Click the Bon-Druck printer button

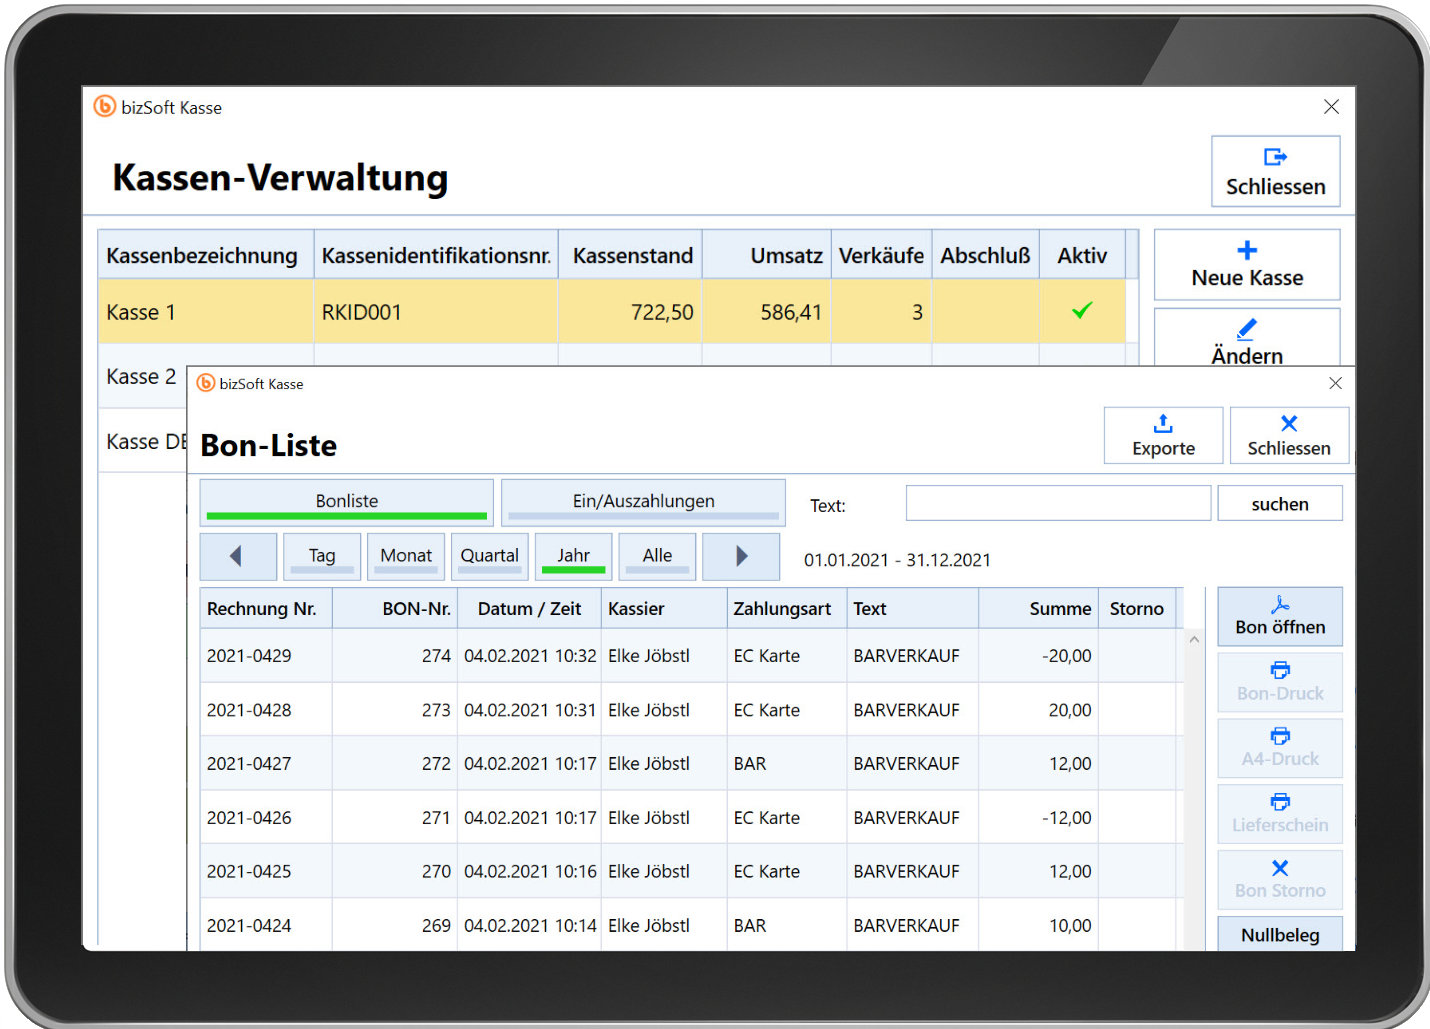(x=1280, y=682)
